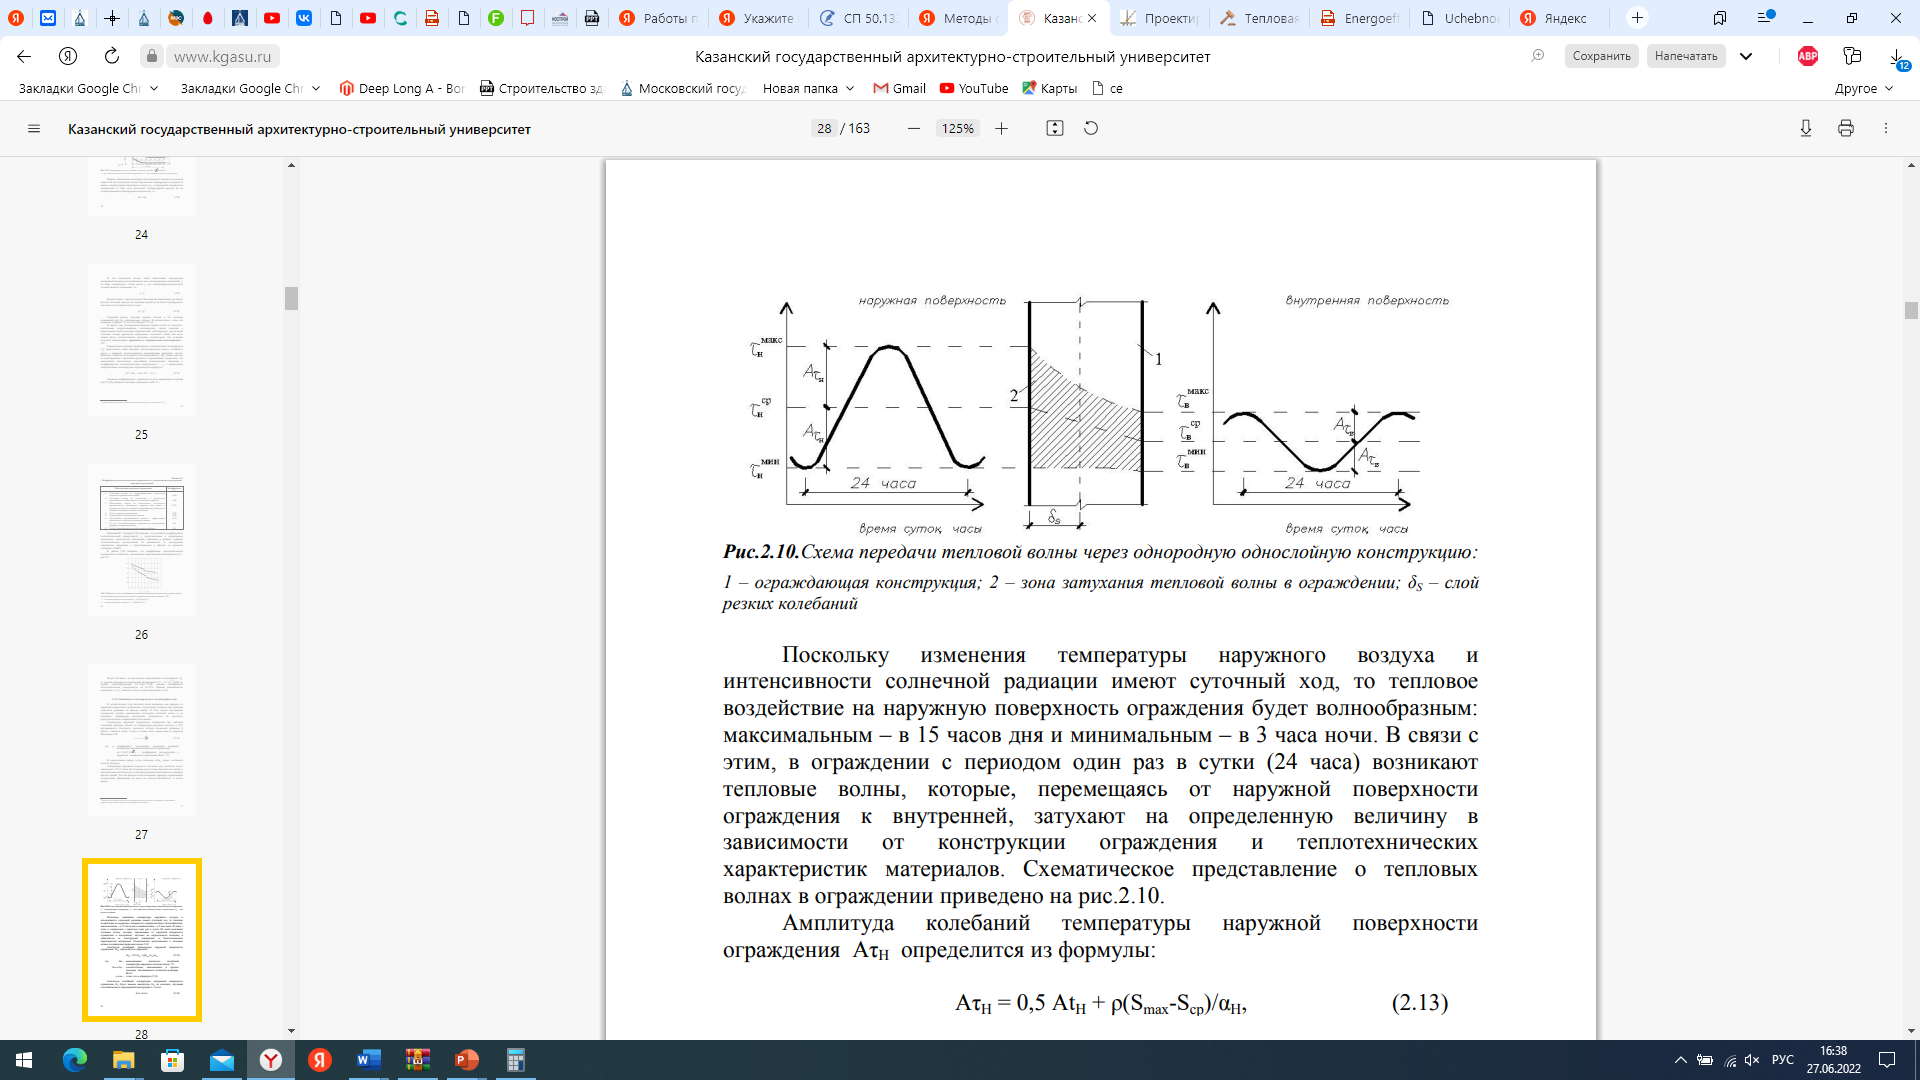Screen dimensions: 1920x1080
Task: Switch to the Укажите tab
Action: [757, 18]
